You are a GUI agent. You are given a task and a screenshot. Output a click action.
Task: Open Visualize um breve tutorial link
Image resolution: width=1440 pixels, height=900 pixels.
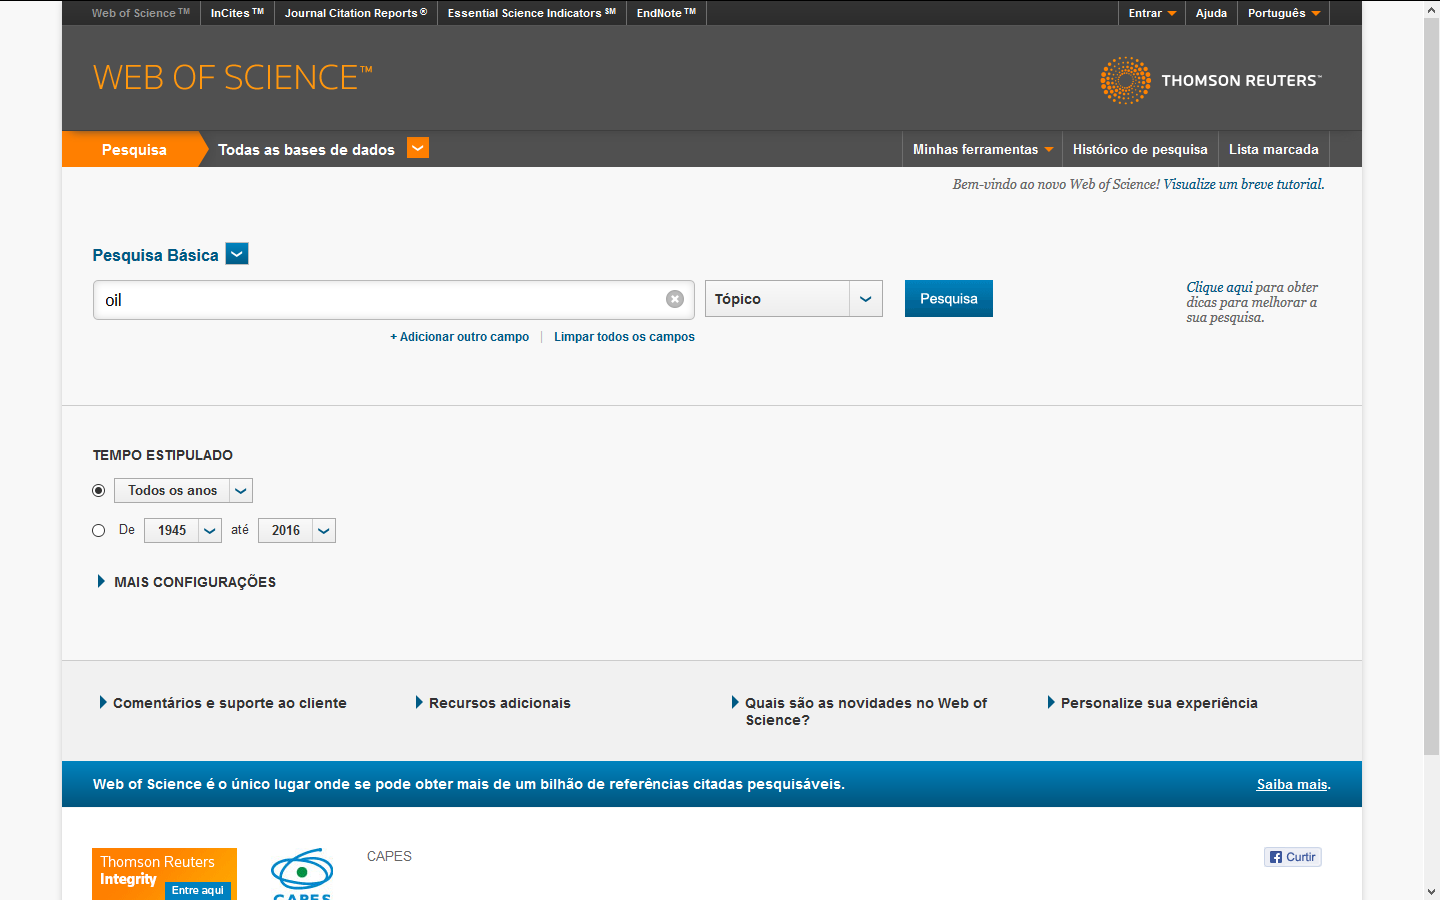(1244, 184)
